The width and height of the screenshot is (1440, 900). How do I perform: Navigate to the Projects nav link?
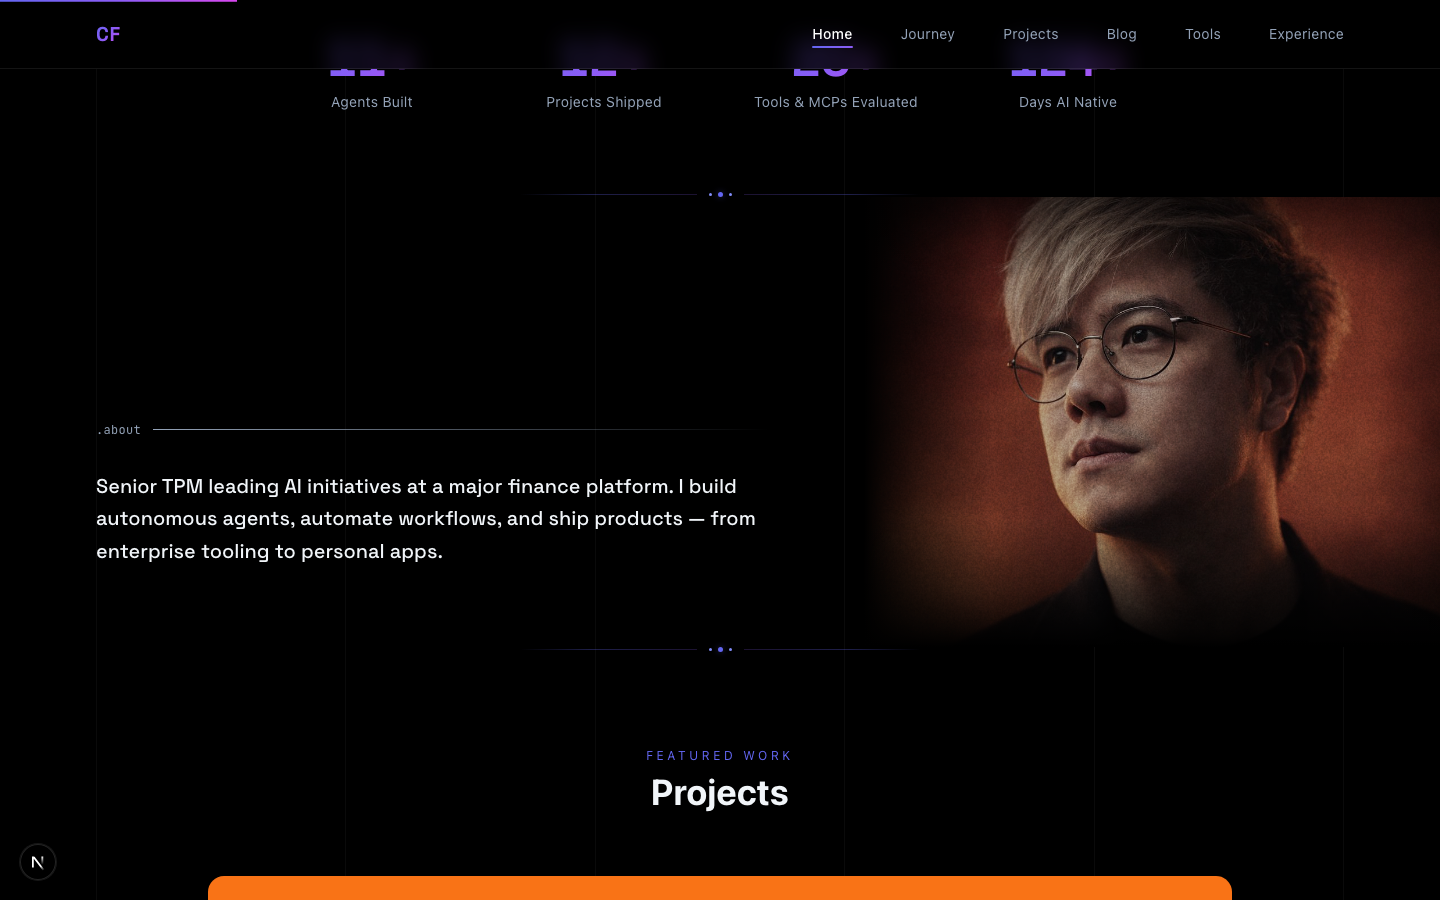coord(1031,34)
